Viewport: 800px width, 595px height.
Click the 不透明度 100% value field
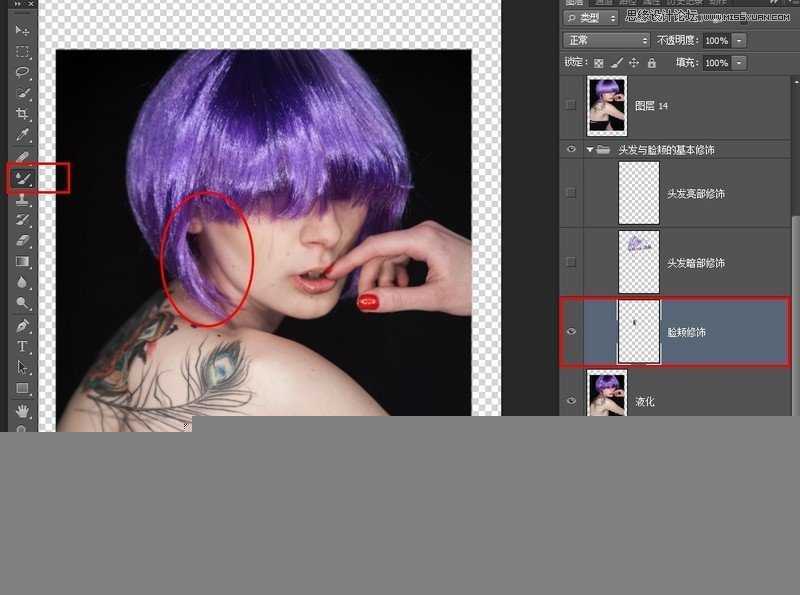716,40
